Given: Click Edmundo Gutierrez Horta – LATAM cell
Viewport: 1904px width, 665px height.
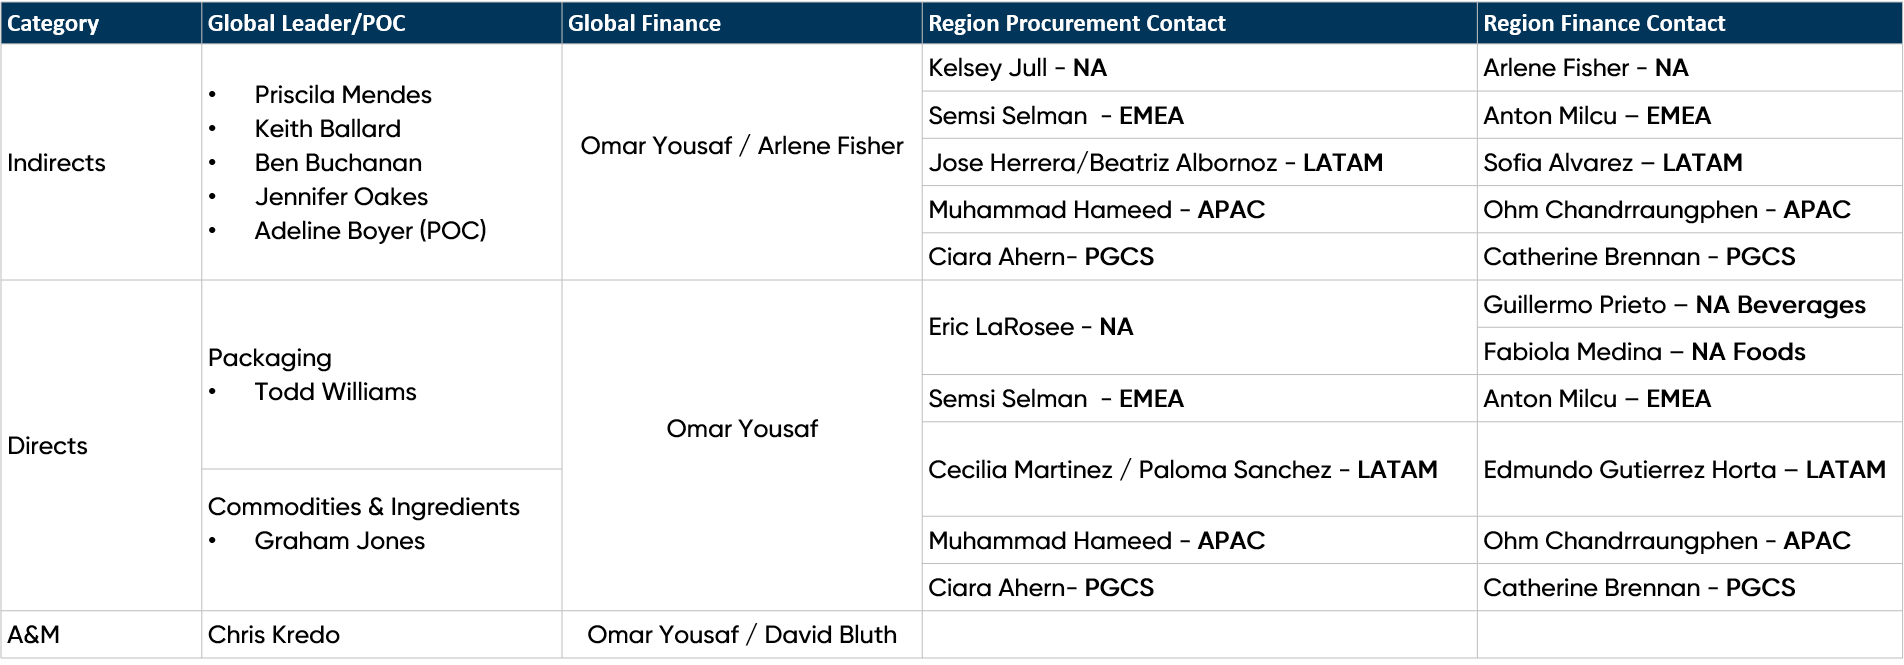Looking at the screenshot, I should [x=1689, y=469].
